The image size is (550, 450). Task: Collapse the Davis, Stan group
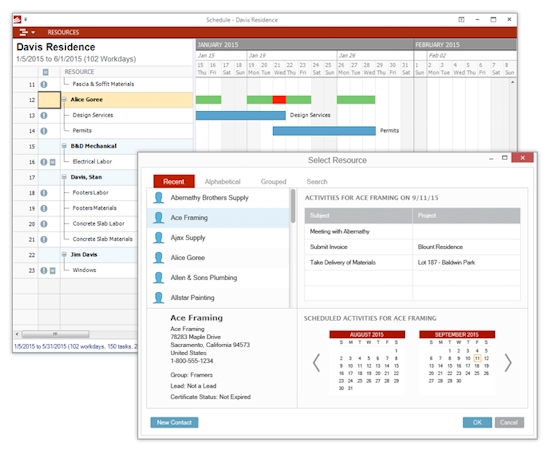pos(64,177)
